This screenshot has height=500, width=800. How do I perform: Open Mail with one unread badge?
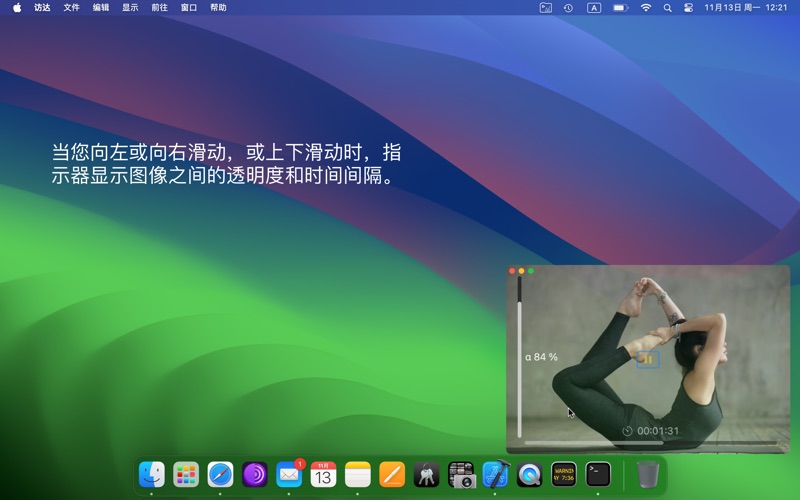click(289, 474)
